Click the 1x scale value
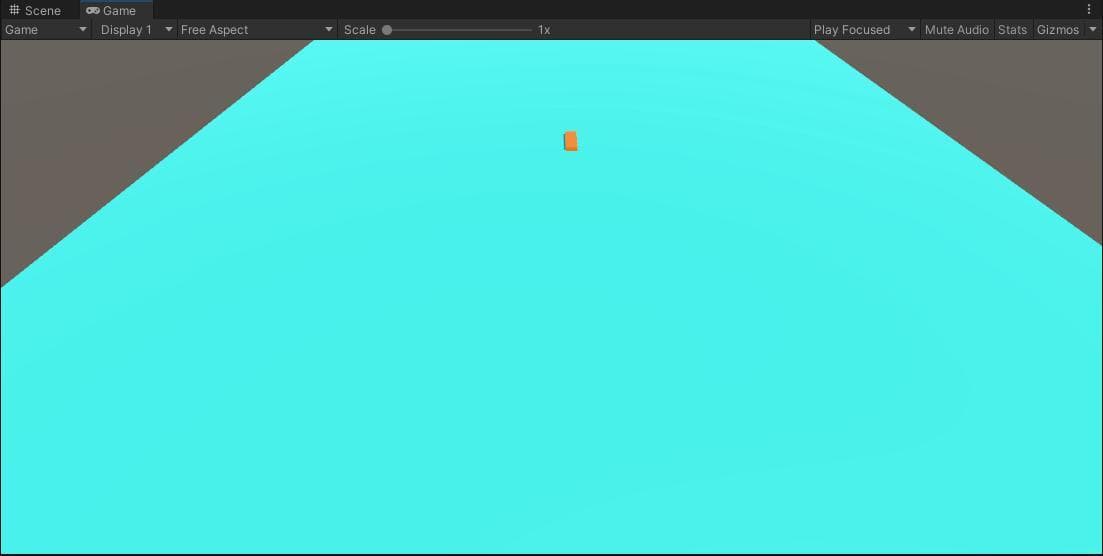 pyautogui.click(x=544, y=30)
